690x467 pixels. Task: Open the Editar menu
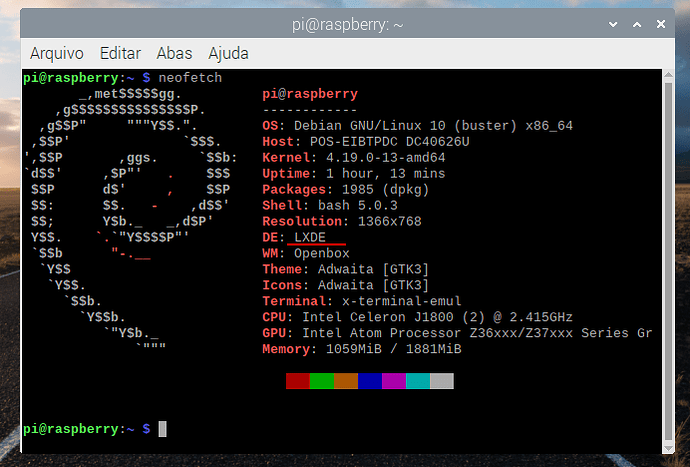tap(120, 53)
